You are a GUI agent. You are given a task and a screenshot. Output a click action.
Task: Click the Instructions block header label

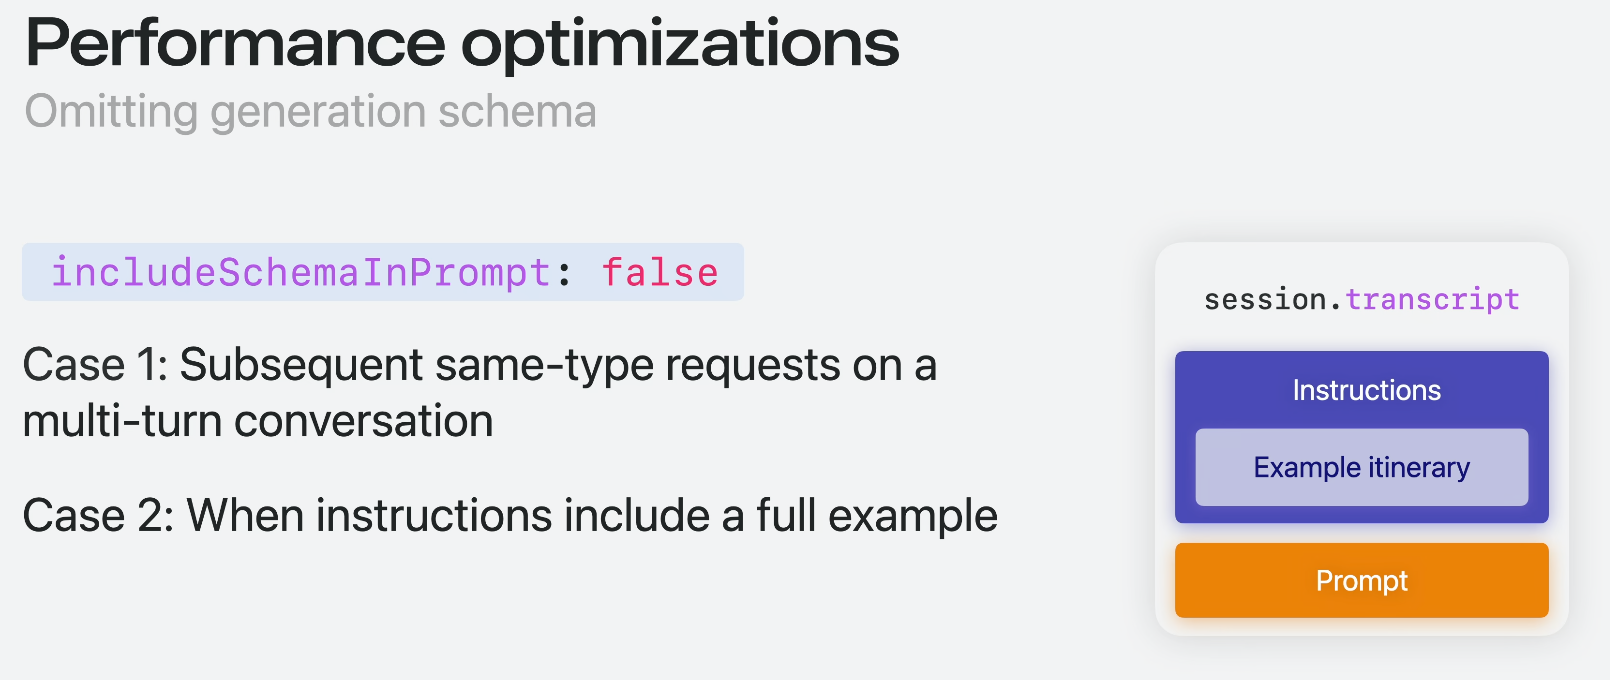(x=1366, y=390)
